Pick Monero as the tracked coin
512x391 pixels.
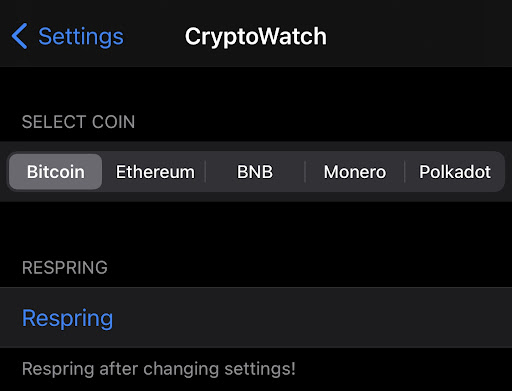tap(355, 172)
